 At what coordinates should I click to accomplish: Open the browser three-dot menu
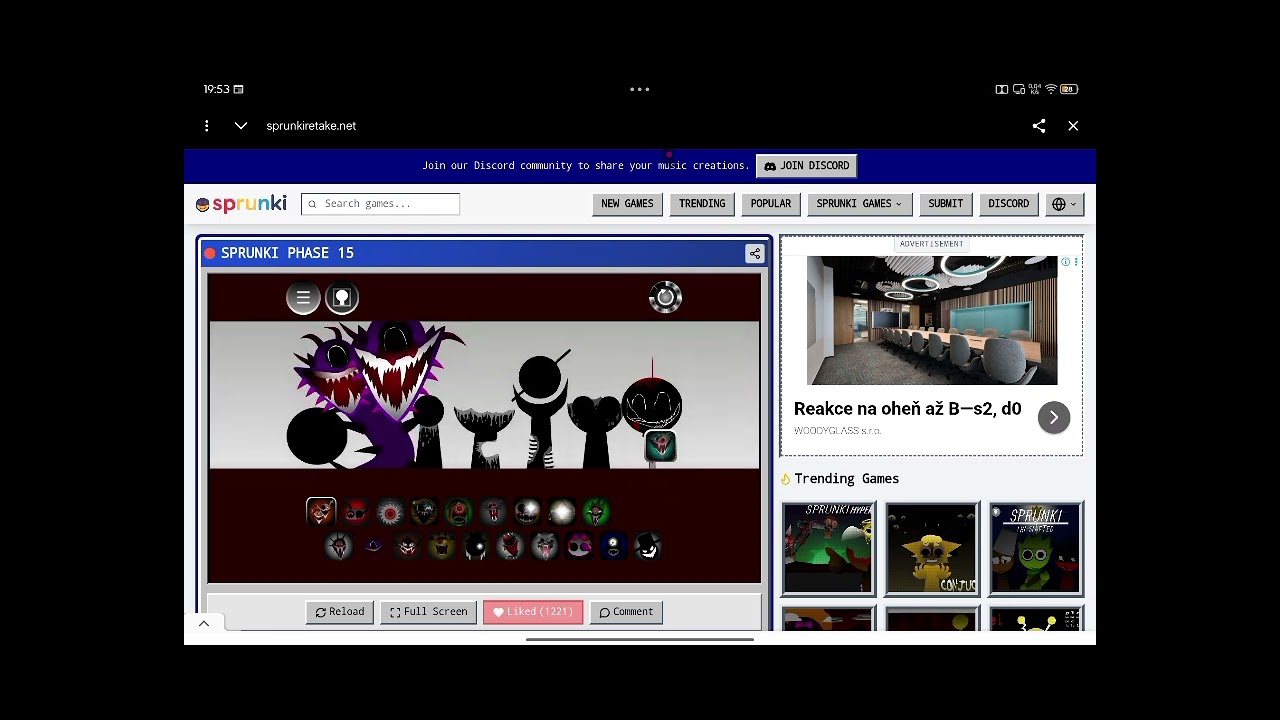coord(207,126)
